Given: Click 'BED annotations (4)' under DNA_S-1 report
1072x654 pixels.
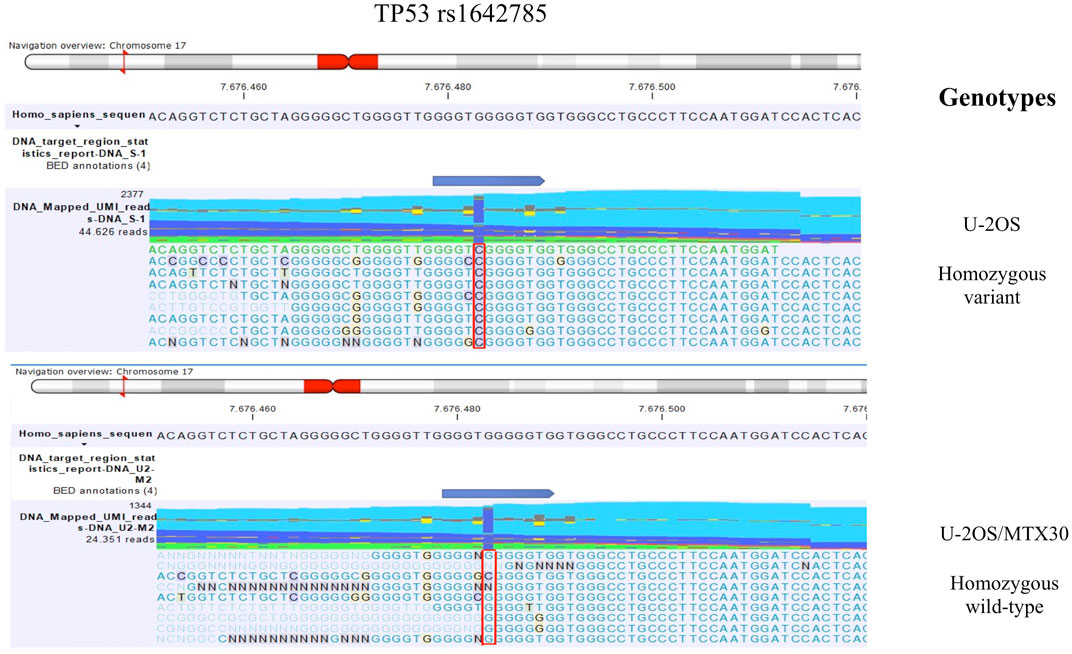Looking at the screenshot, I should 98,165.
